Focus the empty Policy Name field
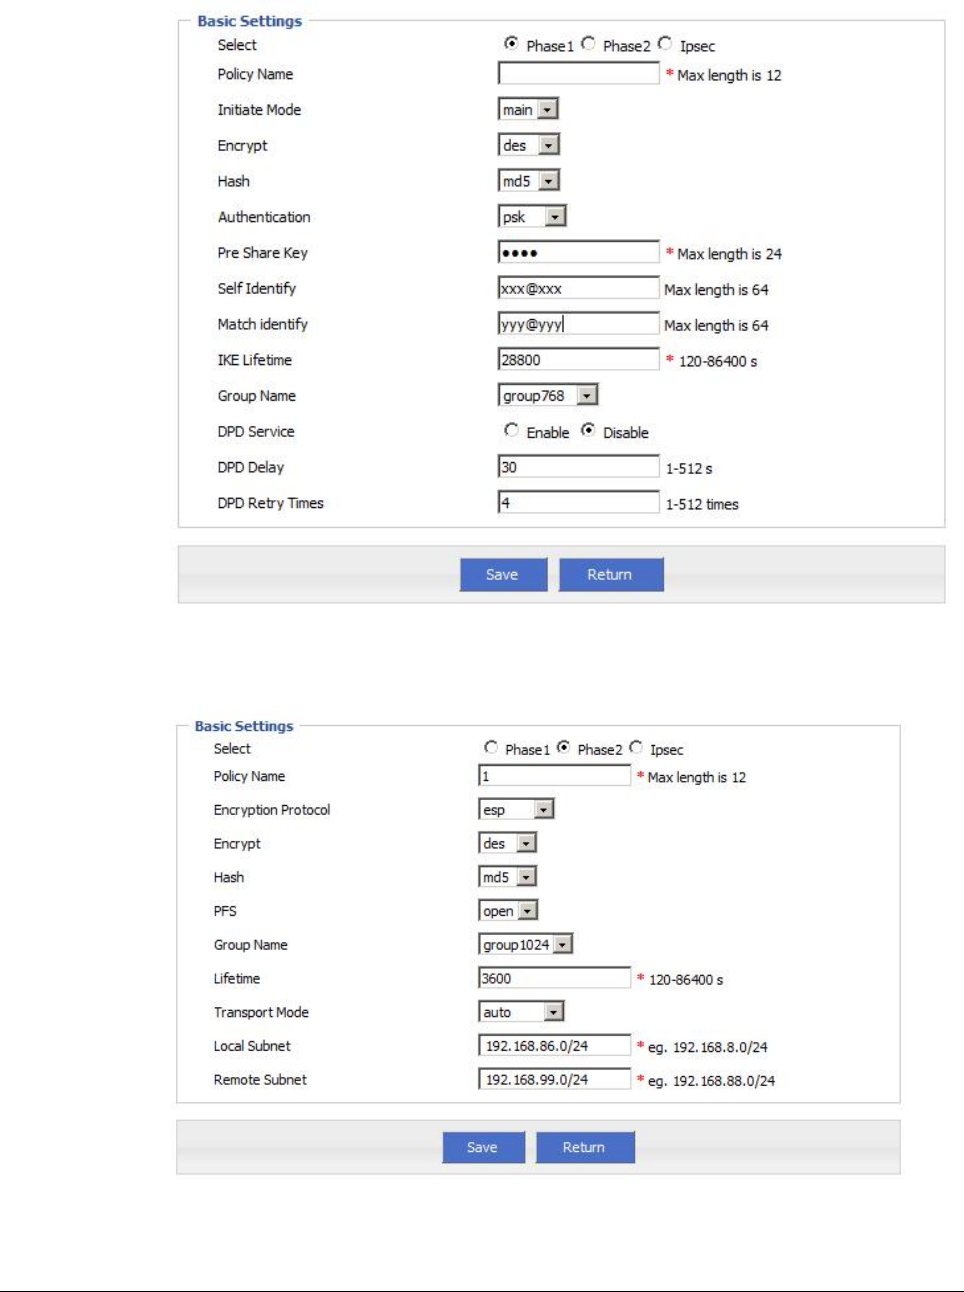964x1292 pixels. 579,73
